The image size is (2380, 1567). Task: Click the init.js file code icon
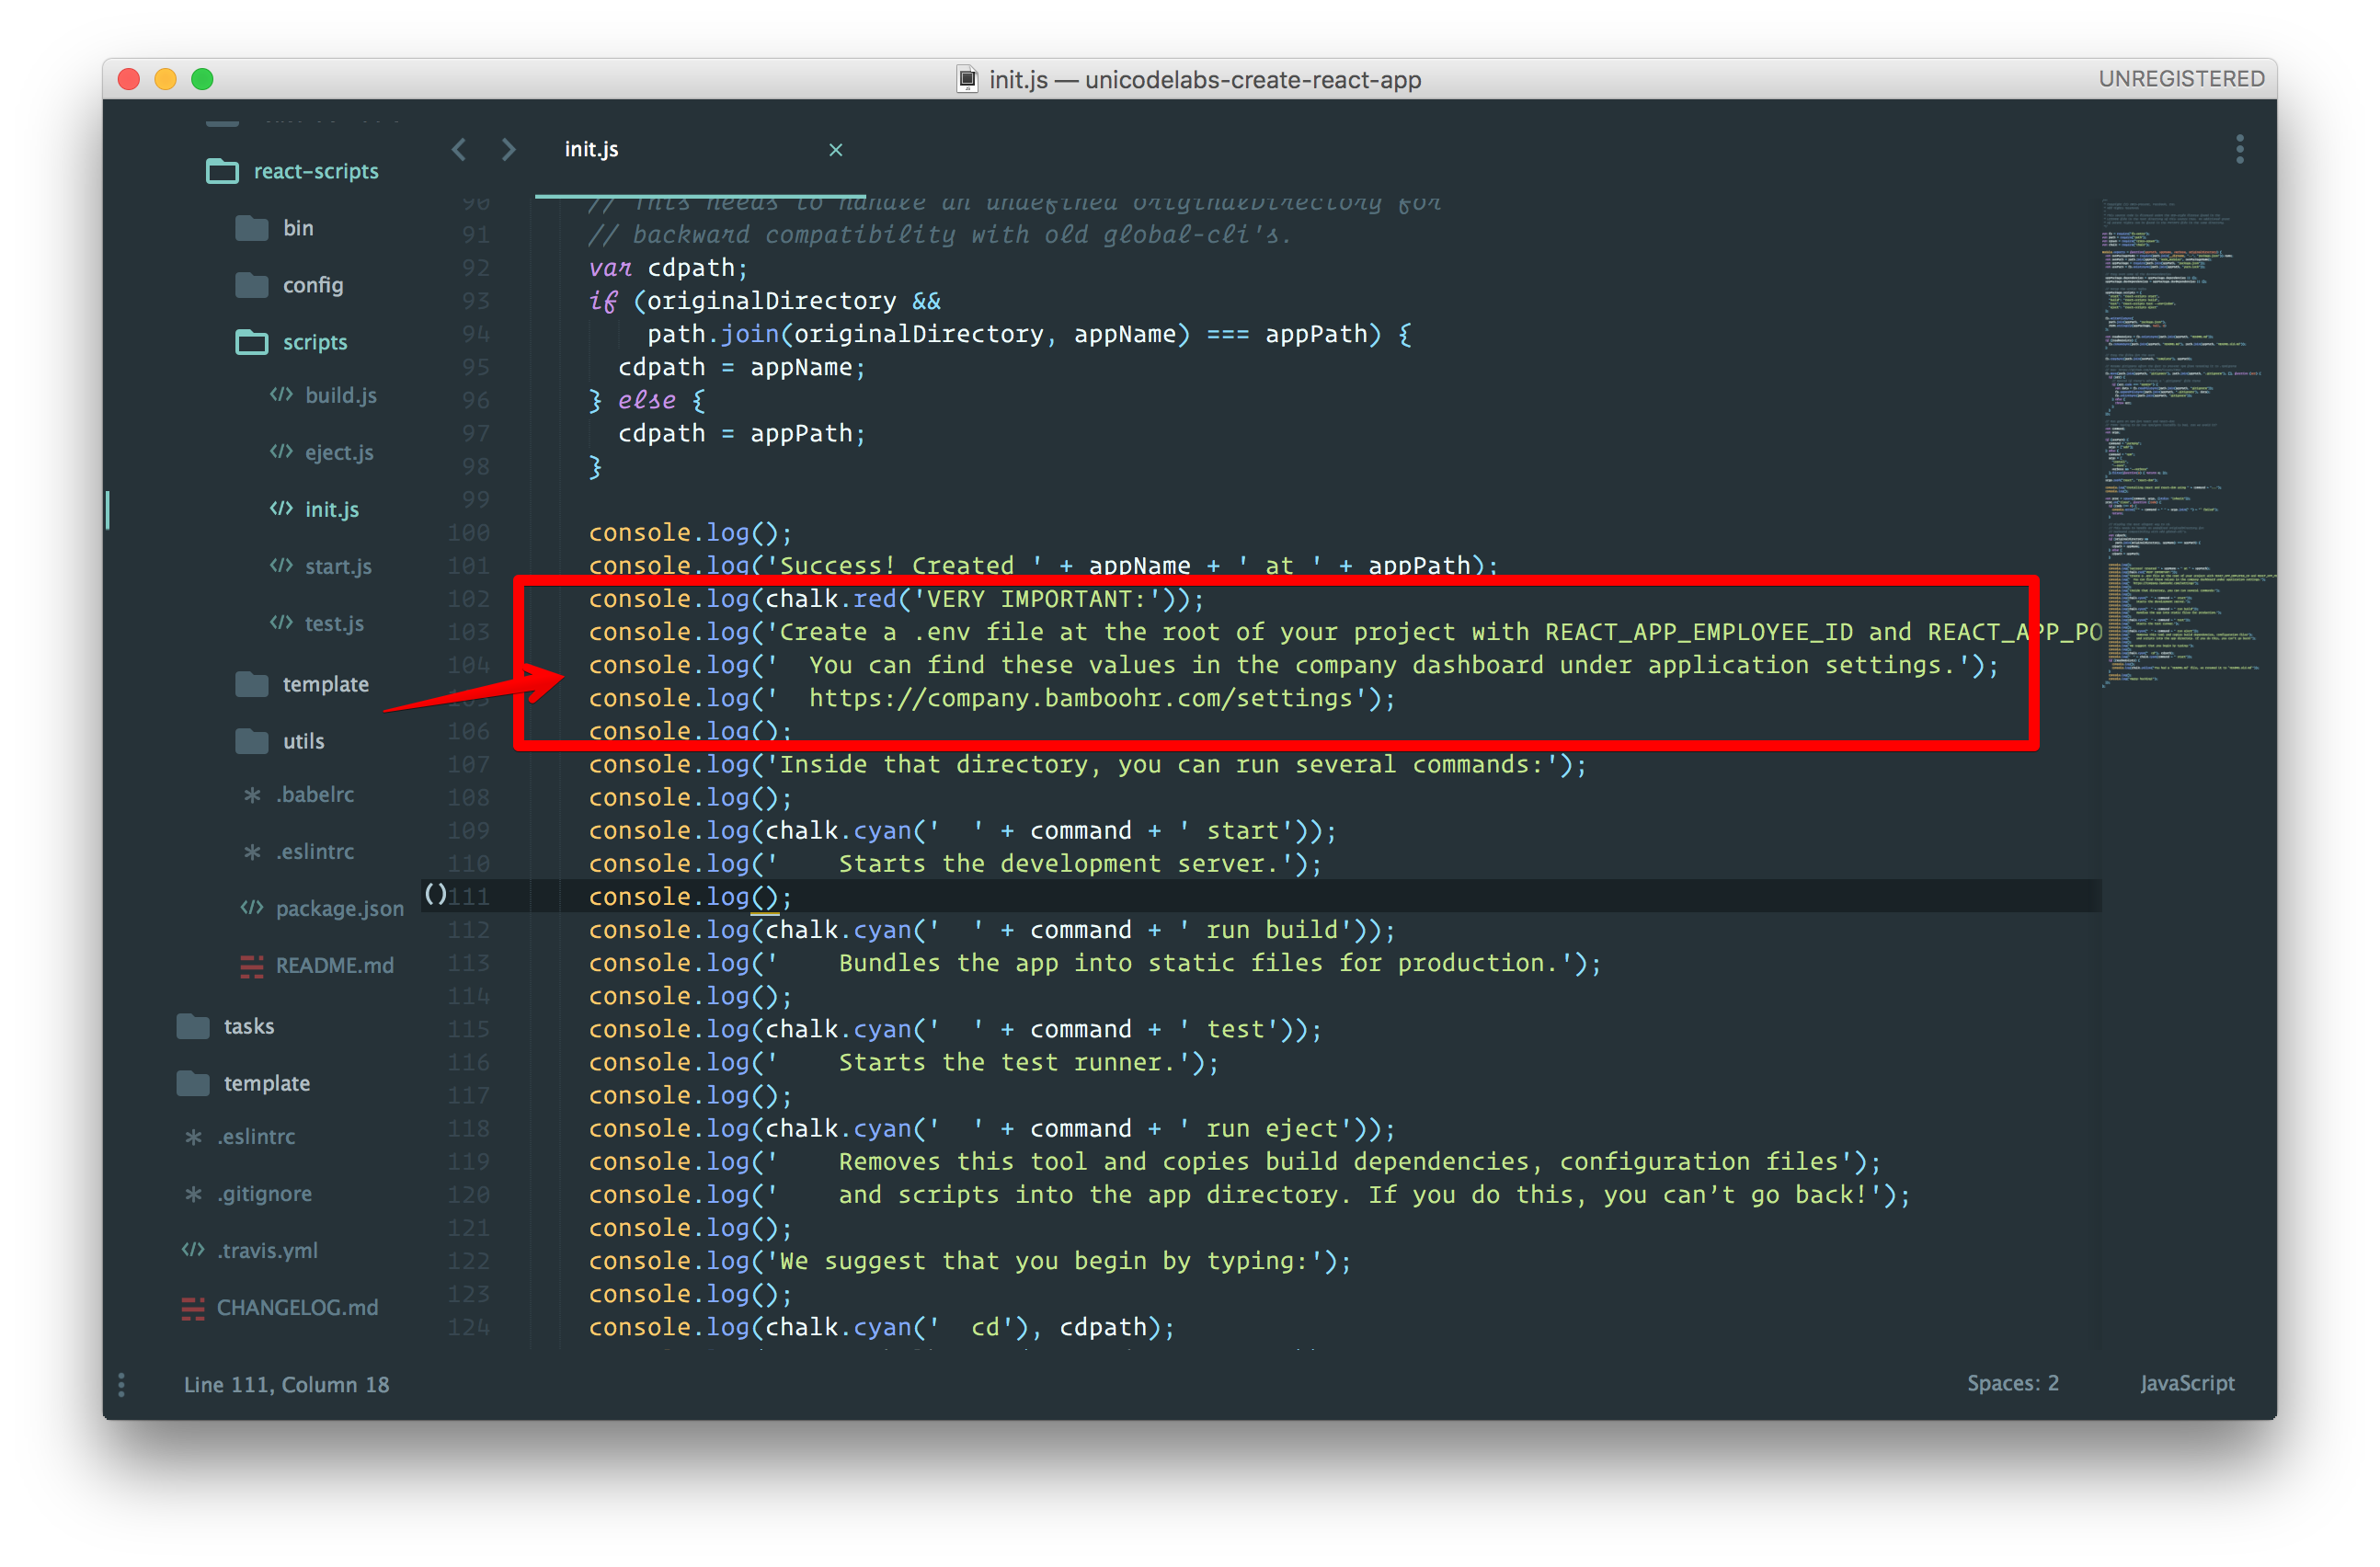281,509
